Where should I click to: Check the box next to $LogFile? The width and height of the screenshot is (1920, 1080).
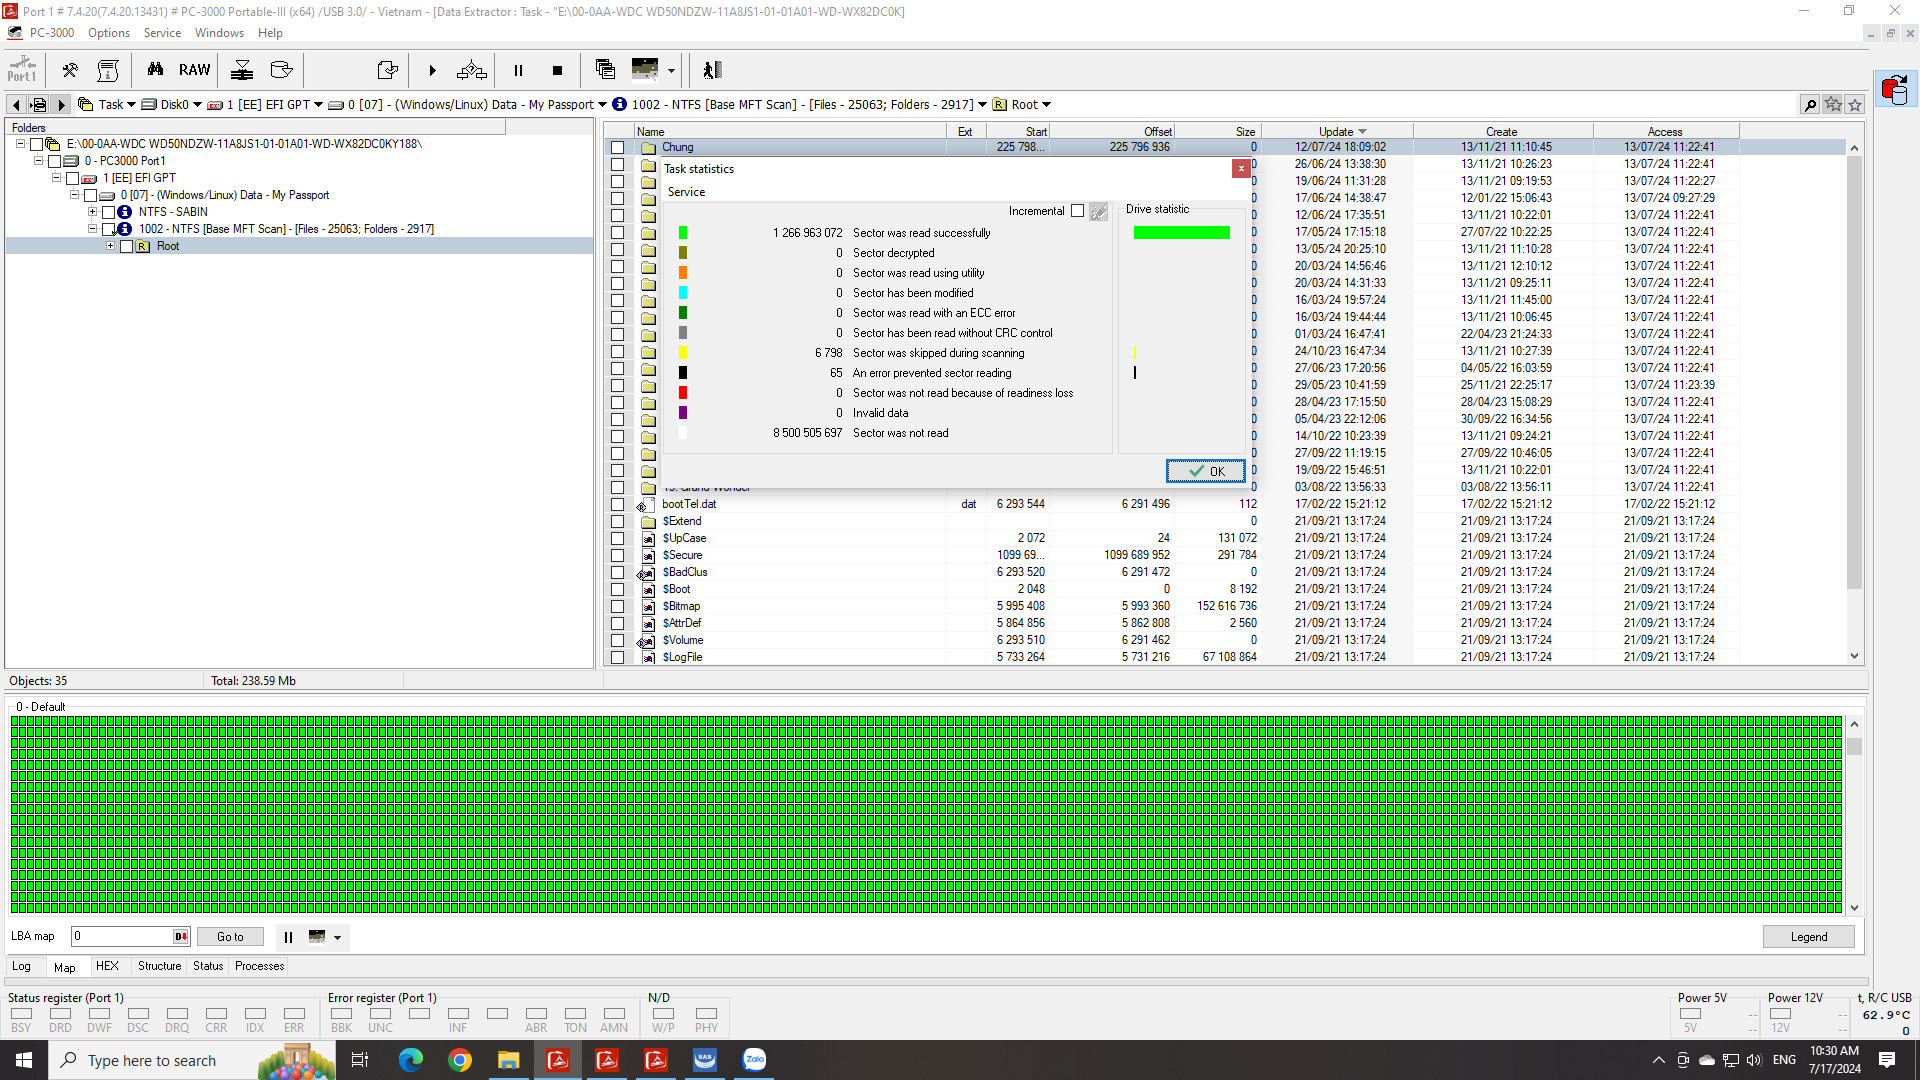pyautogui.click(x=618, y=658)
